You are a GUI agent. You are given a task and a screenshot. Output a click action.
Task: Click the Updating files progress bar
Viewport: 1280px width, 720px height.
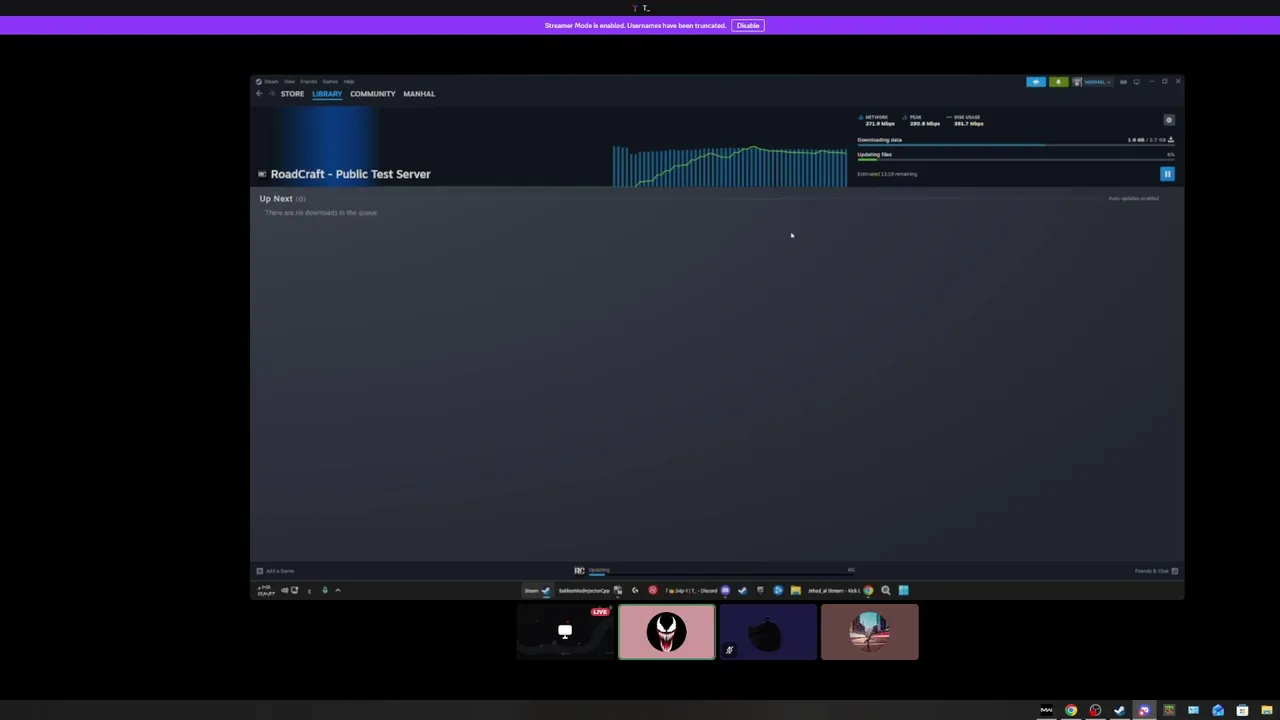tap(1016, 160)
